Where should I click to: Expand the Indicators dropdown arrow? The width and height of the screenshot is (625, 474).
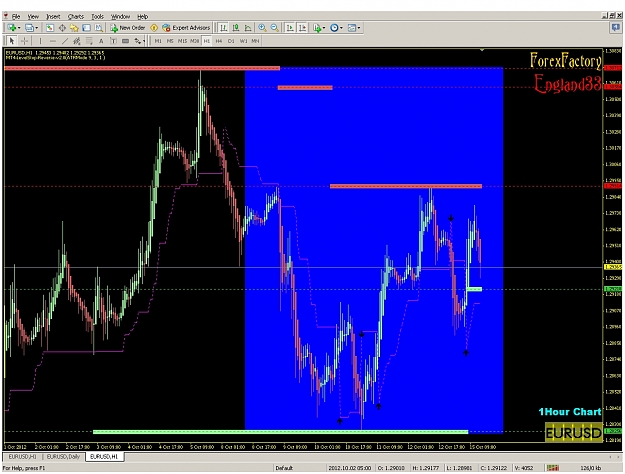(324, 28)
